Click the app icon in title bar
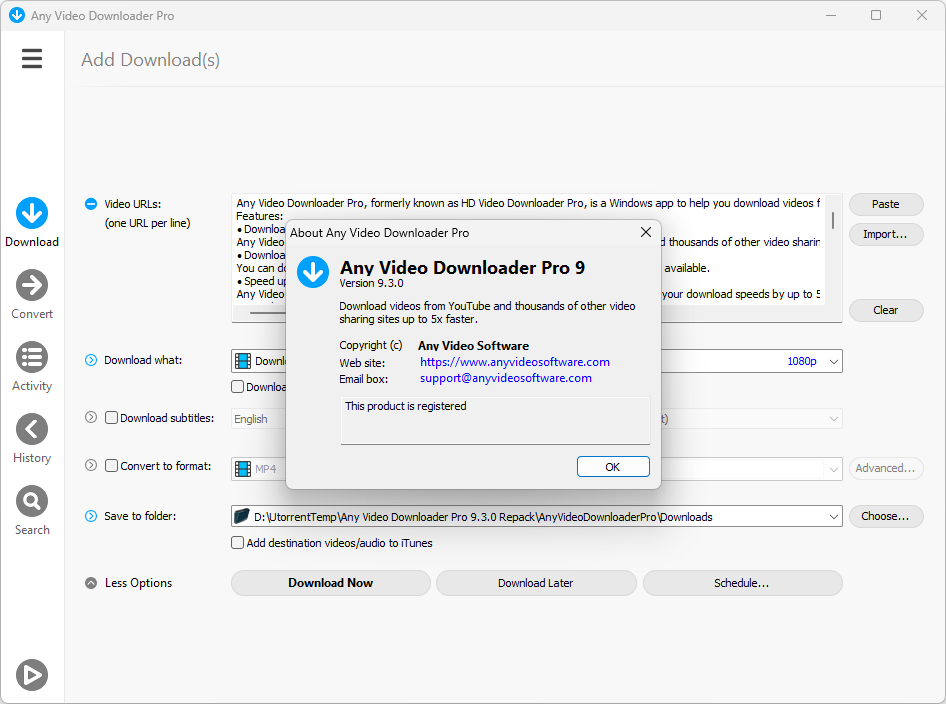The width and height of the screenshot is (946, 704). [17, 15]
